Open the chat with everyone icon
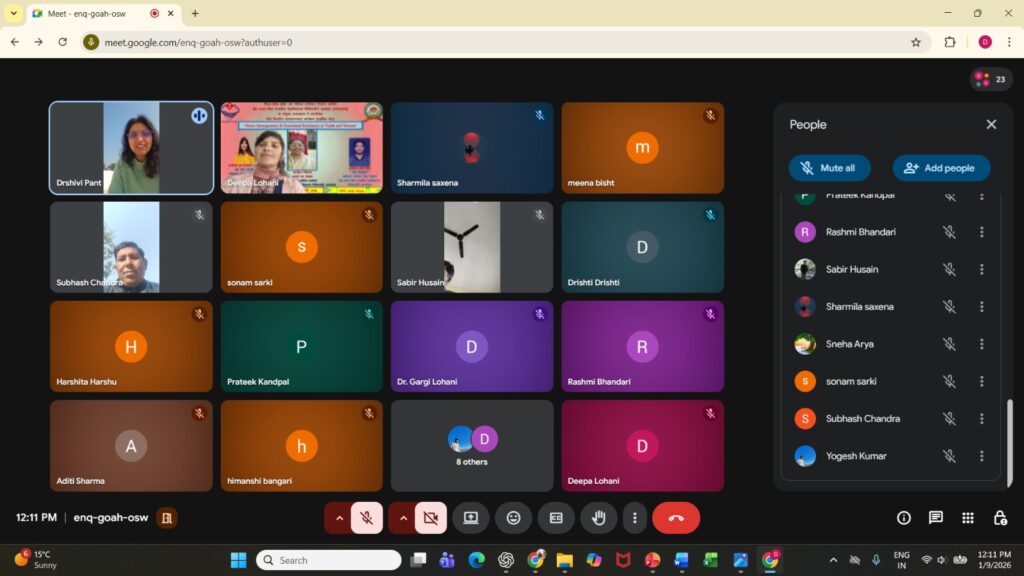 (936, 518)
